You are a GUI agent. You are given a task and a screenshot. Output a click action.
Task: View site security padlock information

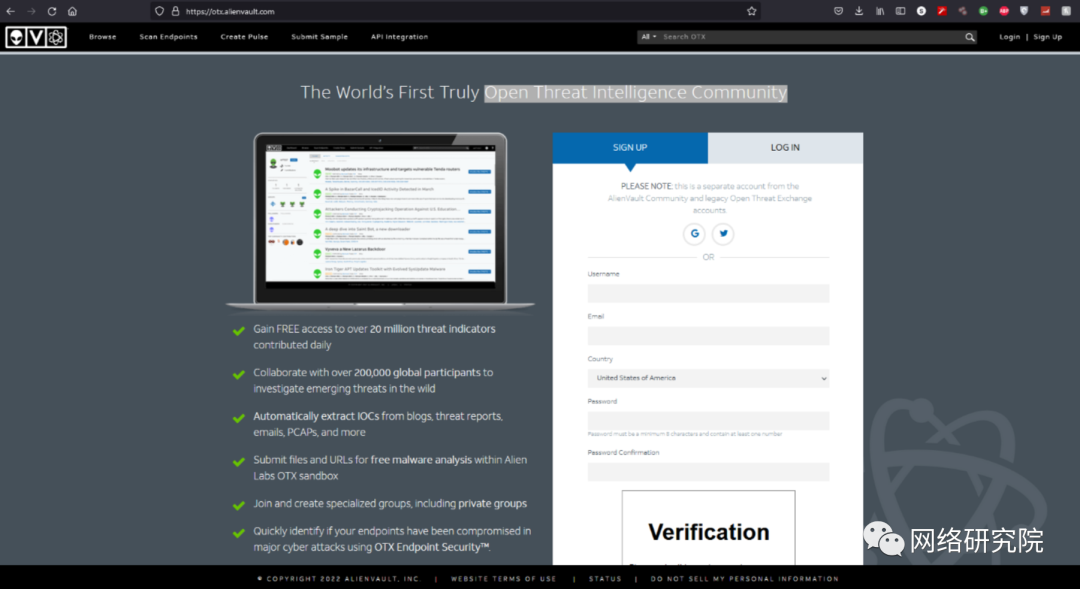[175, 11]
